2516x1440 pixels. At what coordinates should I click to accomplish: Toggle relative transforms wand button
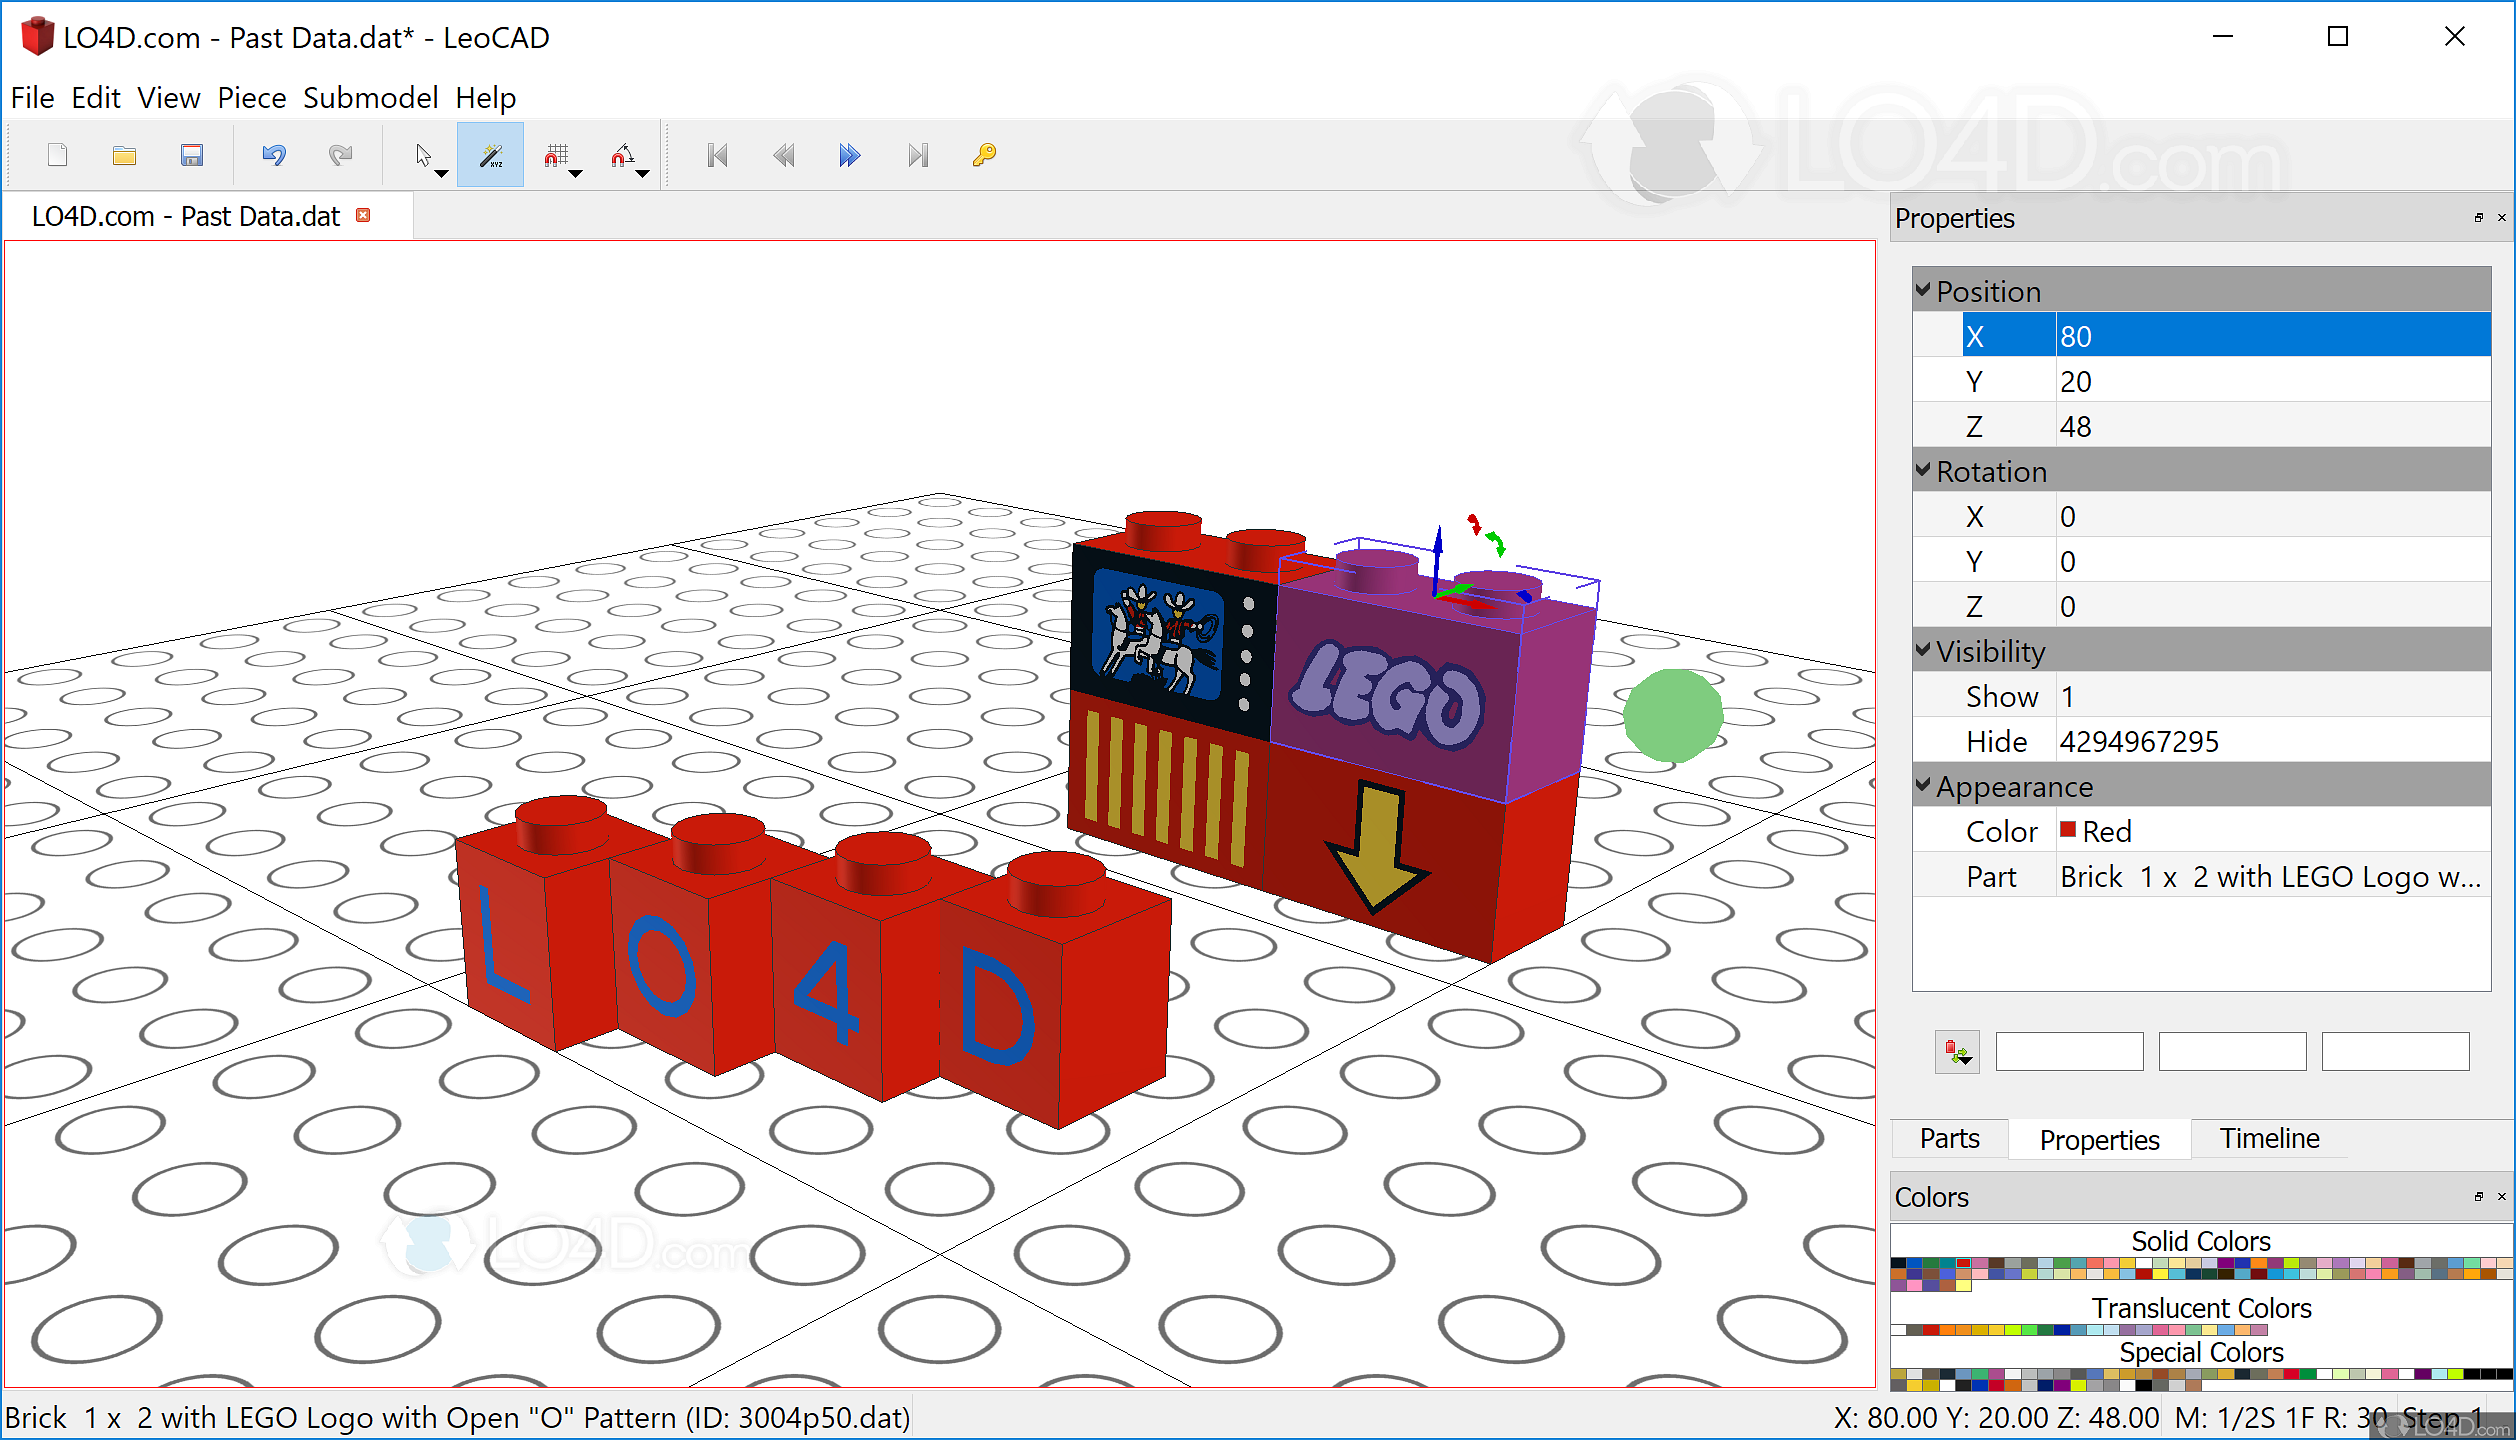pyautogui.click(x=490, y=155)
